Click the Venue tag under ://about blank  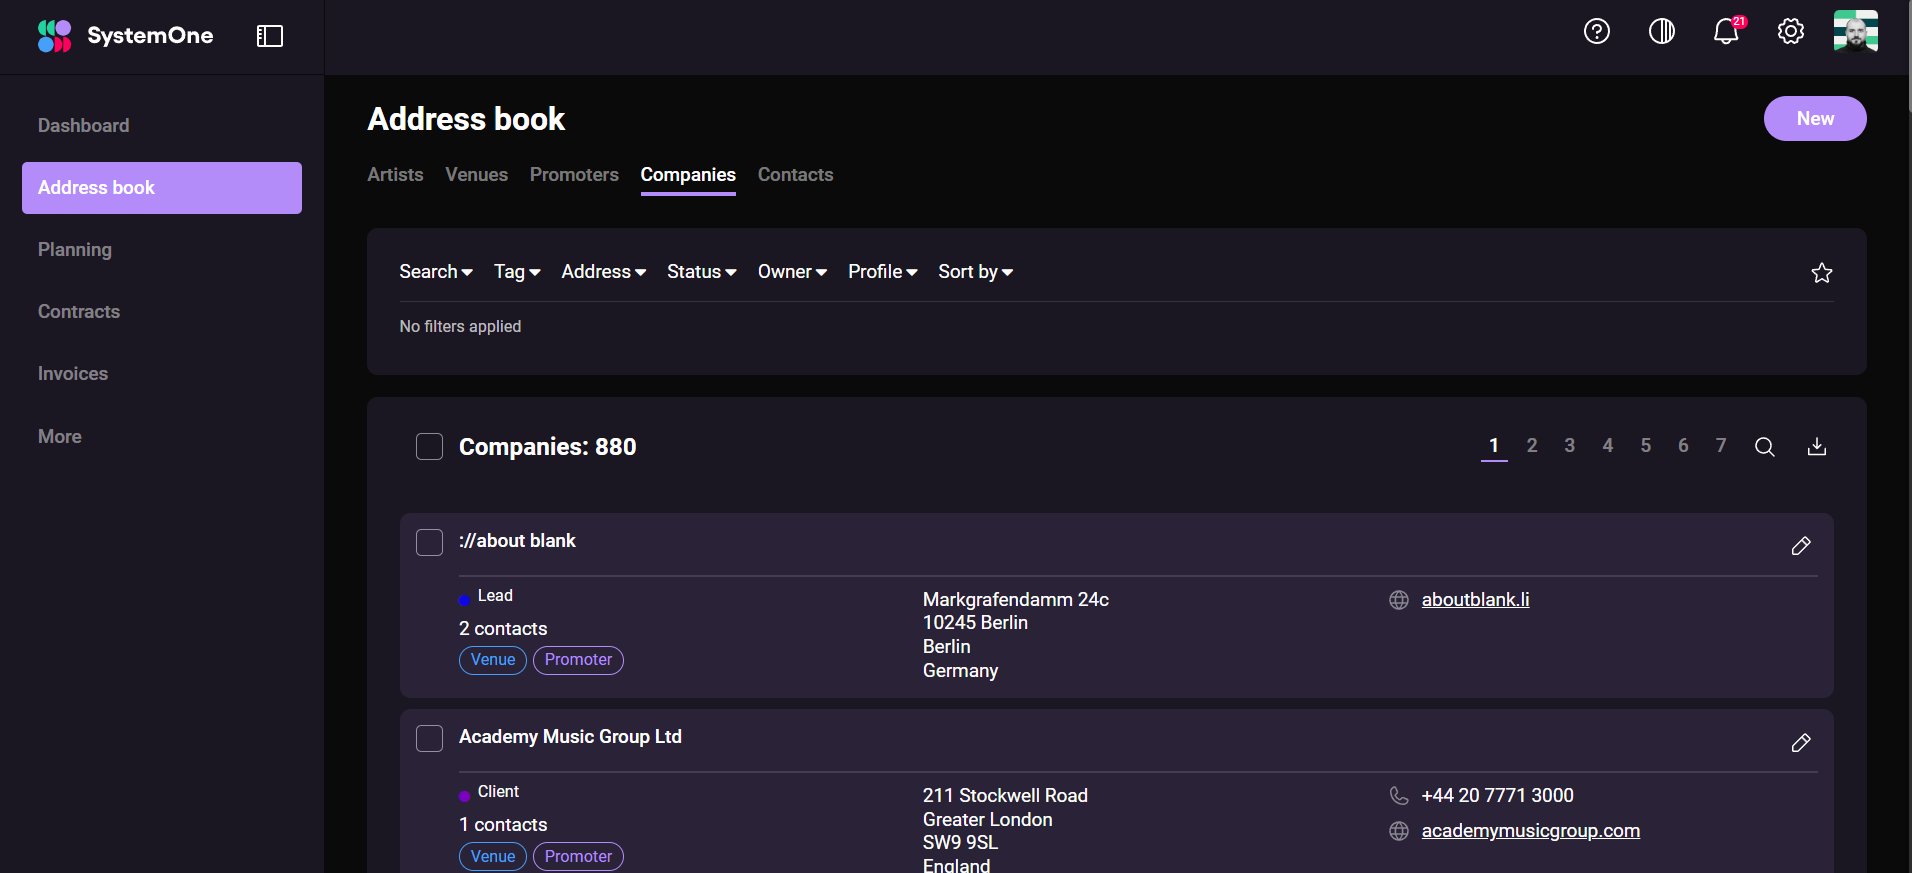493,660
